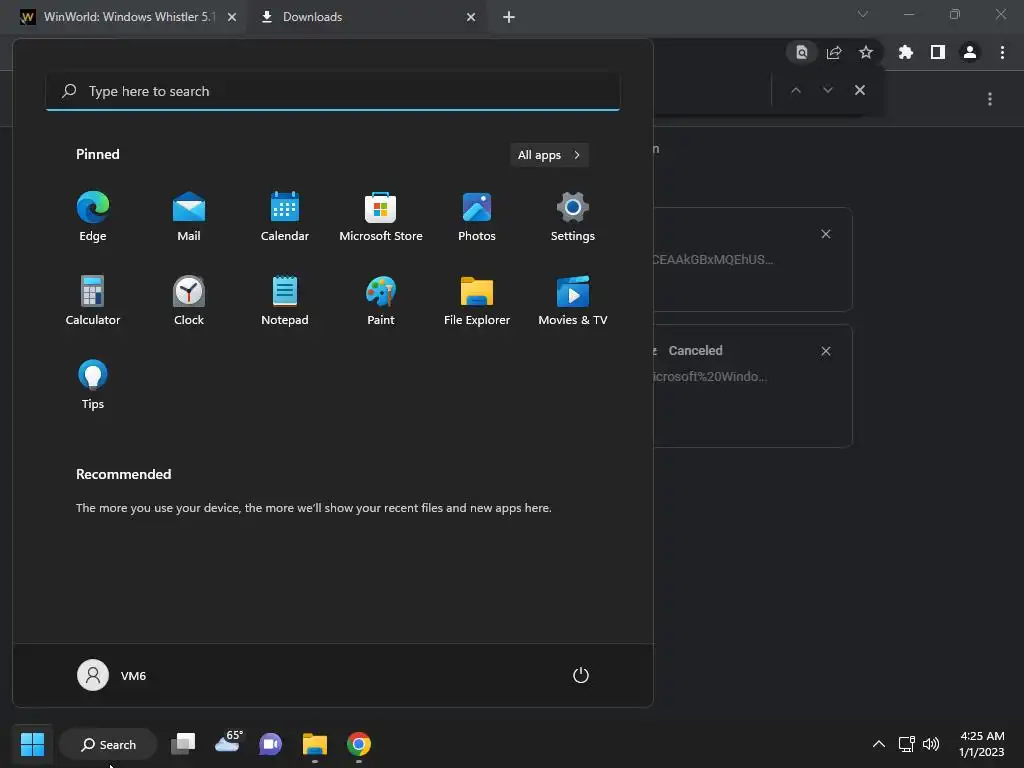Open the network status tray icon

pyautogui.click(x=906, y=744)
